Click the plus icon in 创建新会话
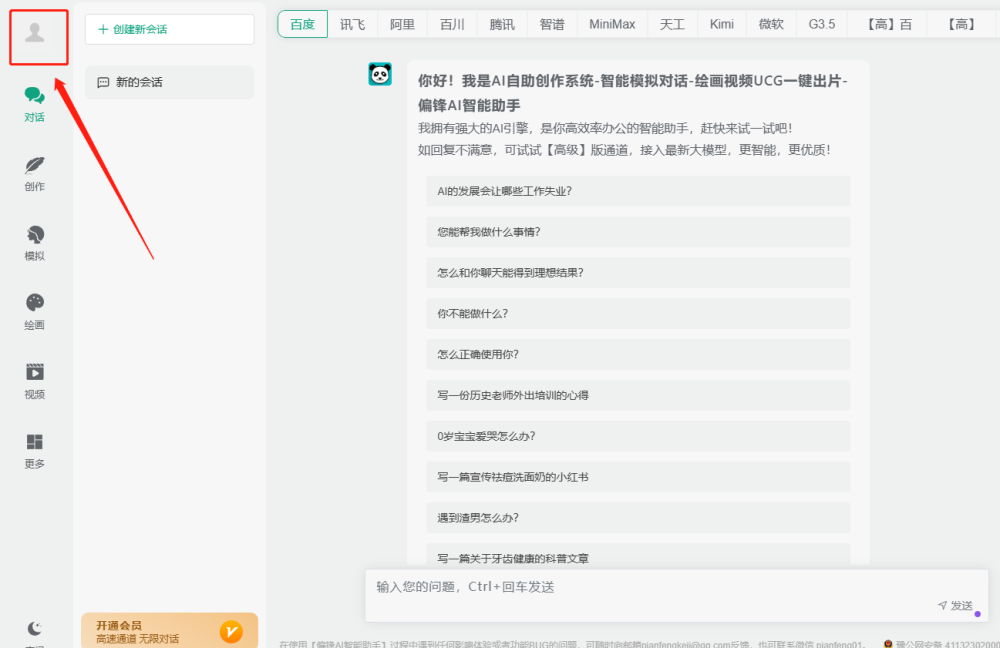 point(103,29)
